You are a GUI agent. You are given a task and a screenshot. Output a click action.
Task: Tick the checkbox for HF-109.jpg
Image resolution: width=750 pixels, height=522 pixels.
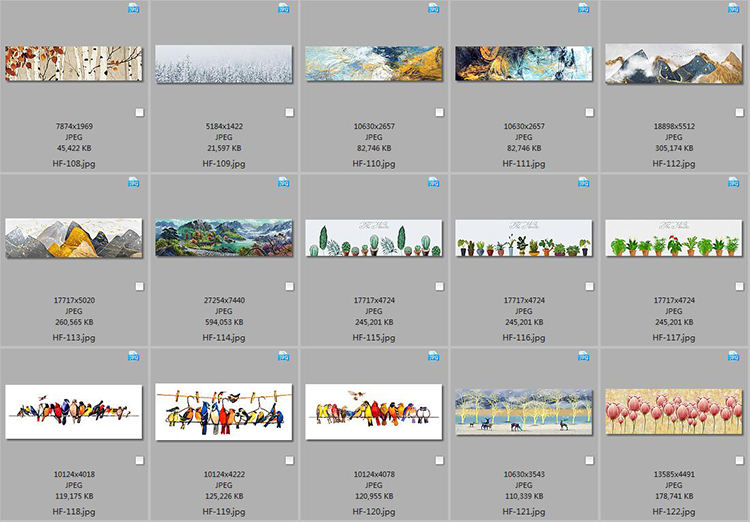click(x=289, y=113)
